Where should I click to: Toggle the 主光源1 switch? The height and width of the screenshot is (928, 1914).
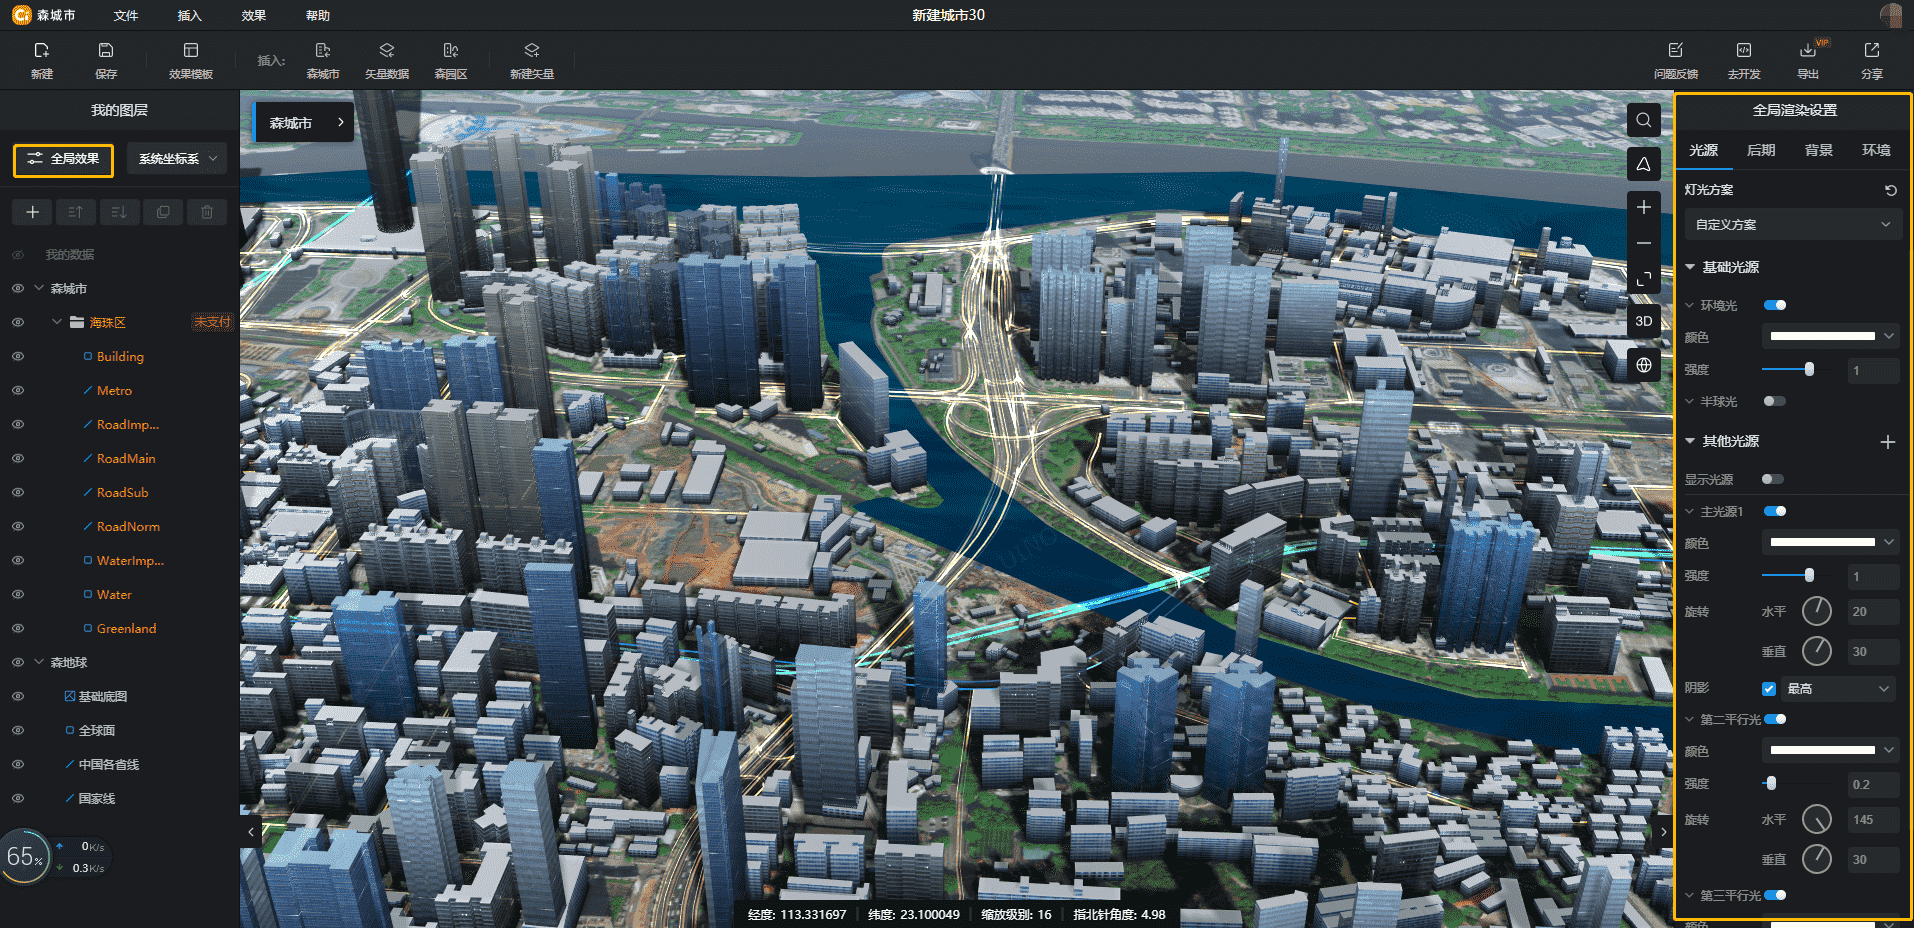click(x=1775, y=511)
